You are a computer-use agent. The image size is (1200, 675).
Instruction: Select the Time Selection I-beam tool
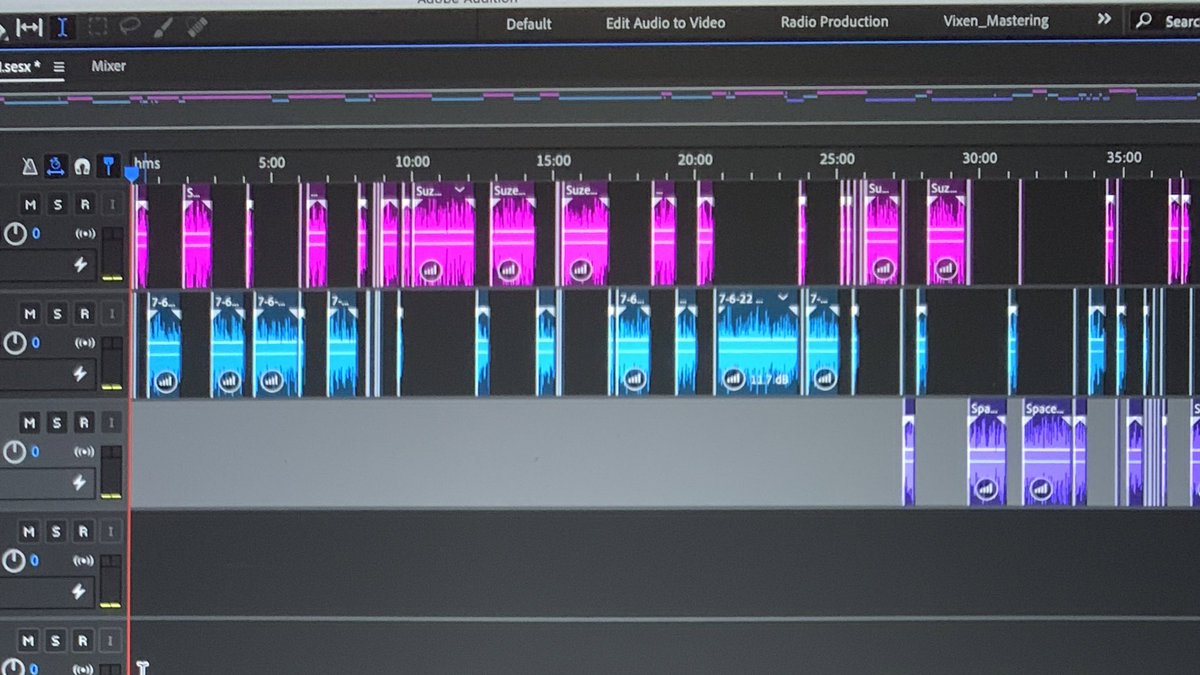pyautogui.click(x=62, y=27)
